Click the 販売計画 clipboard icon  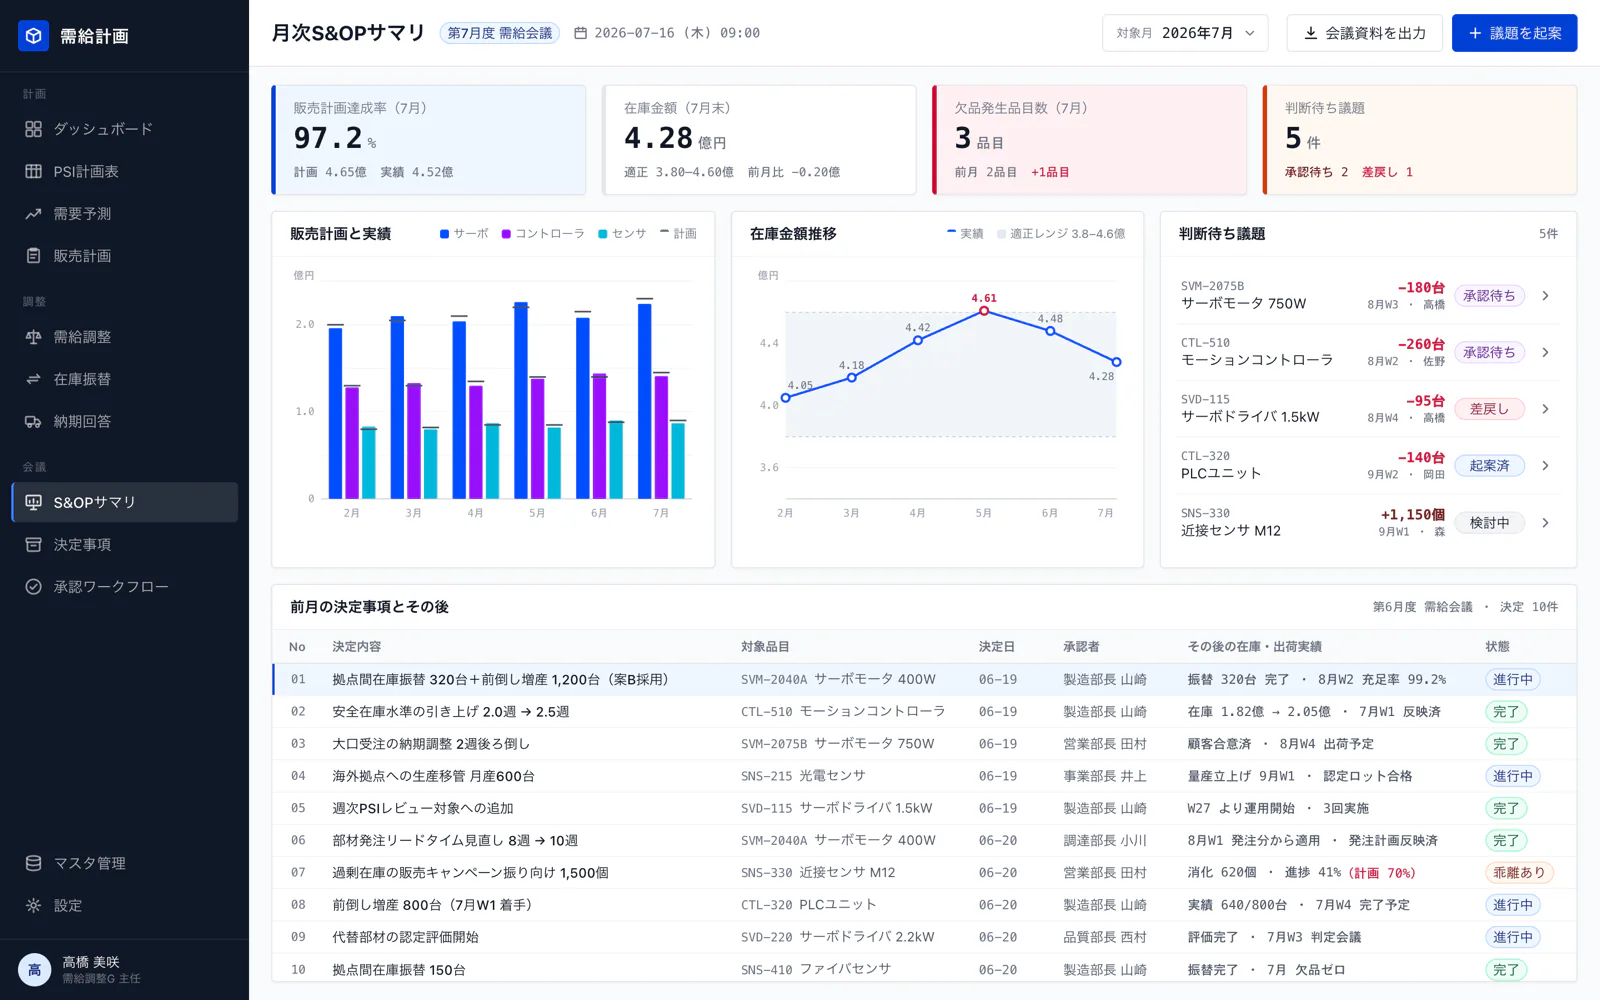click(33, 256)
